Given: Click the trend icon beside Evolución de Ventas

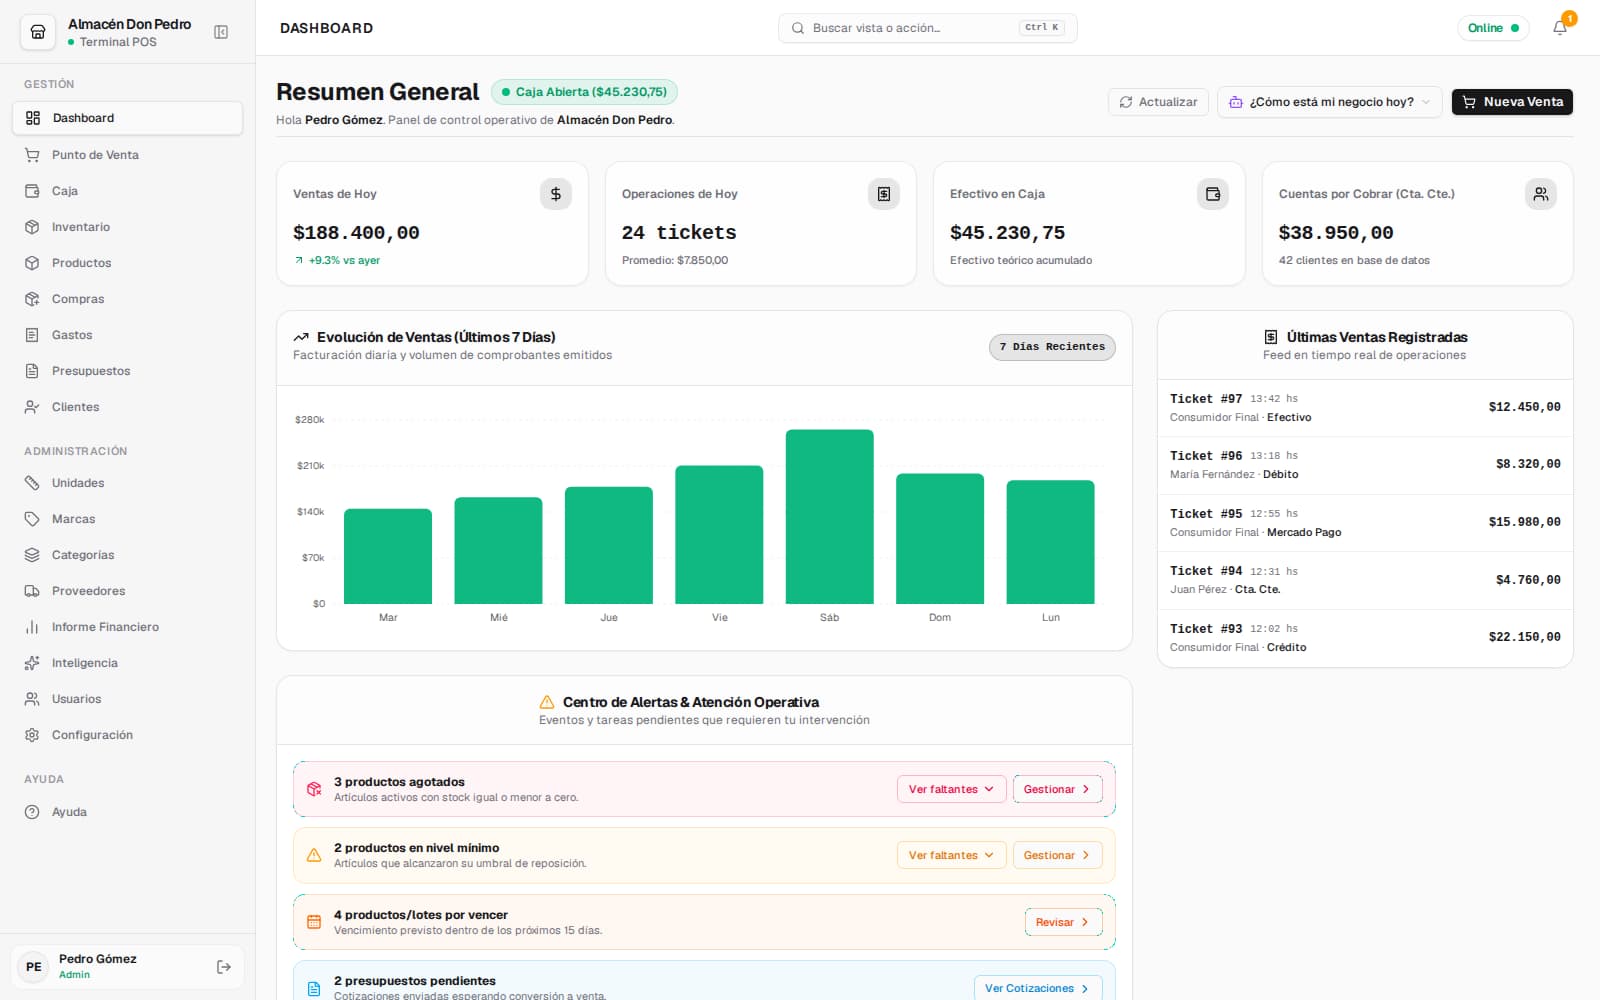Looking at the screenshot, I should (301, 337).
